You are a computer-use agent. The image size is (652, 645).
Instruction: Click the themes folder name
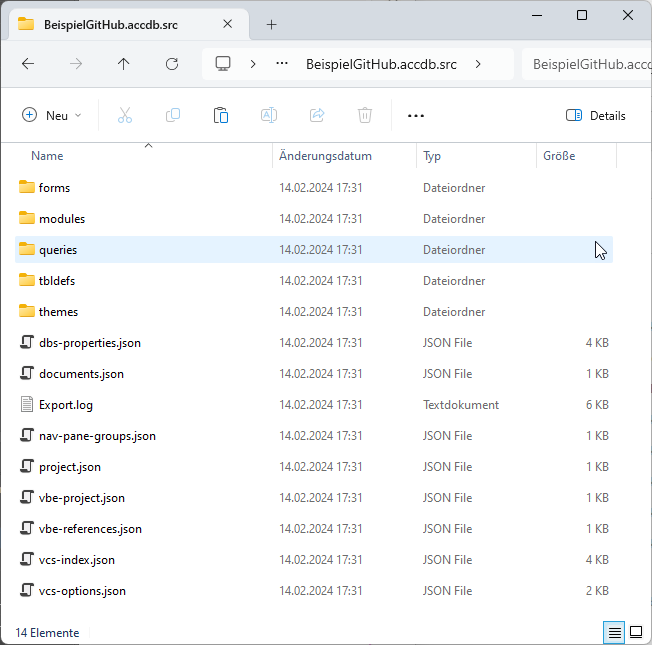[58, 312]
